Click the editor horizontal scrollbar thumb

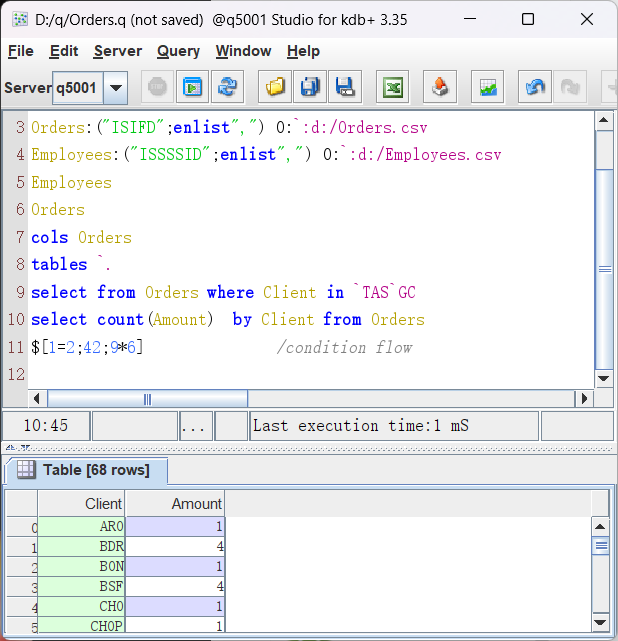(x=147, y=399)
